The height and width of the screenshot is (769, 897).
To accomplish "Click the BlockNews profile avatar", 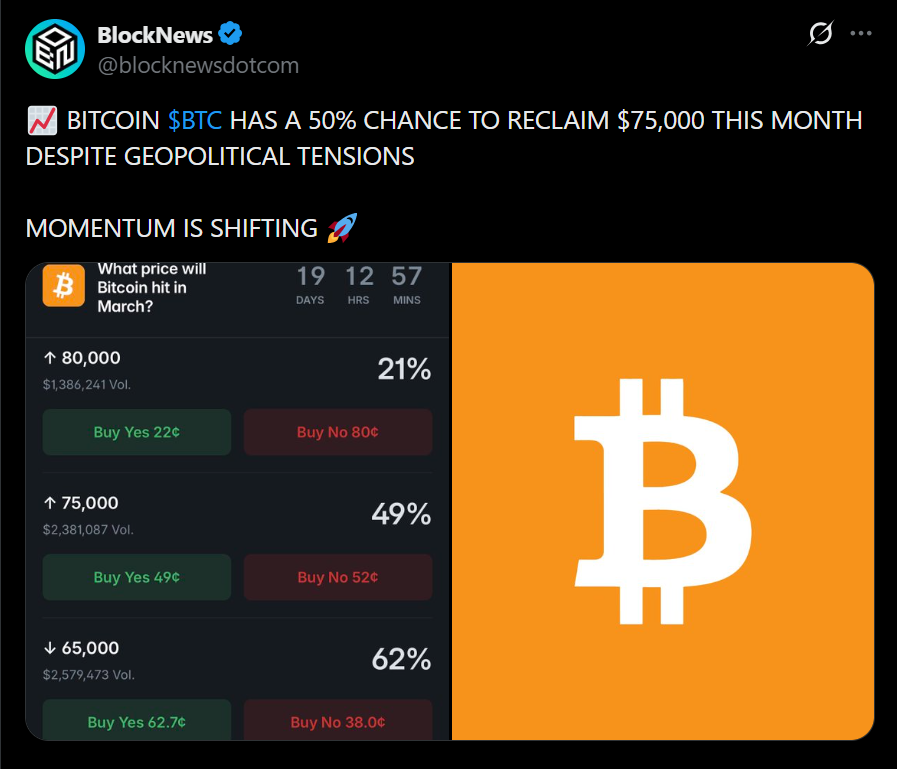I will [55, 49].
